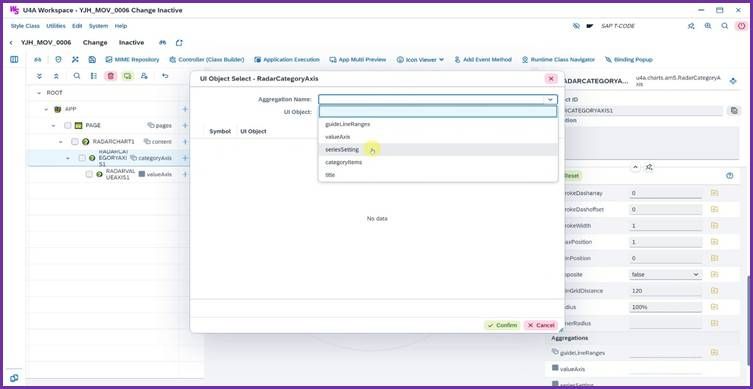The height and width of the screenshot is (389, 753).
Task: Select categoryItems from the dropdown list
Action: point(438,162)
